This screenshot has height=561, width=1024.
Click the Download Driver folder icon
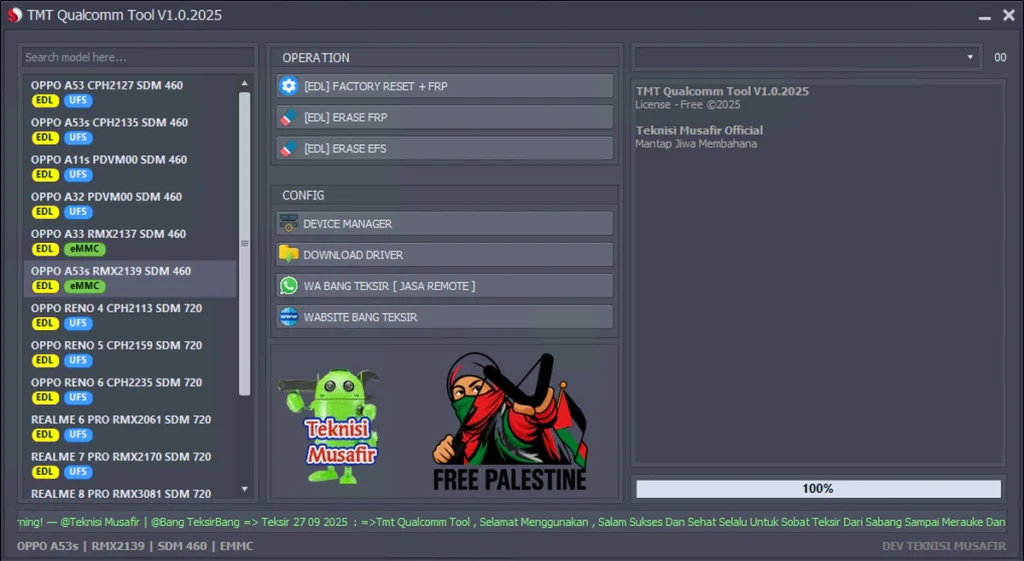click(289, 255)
